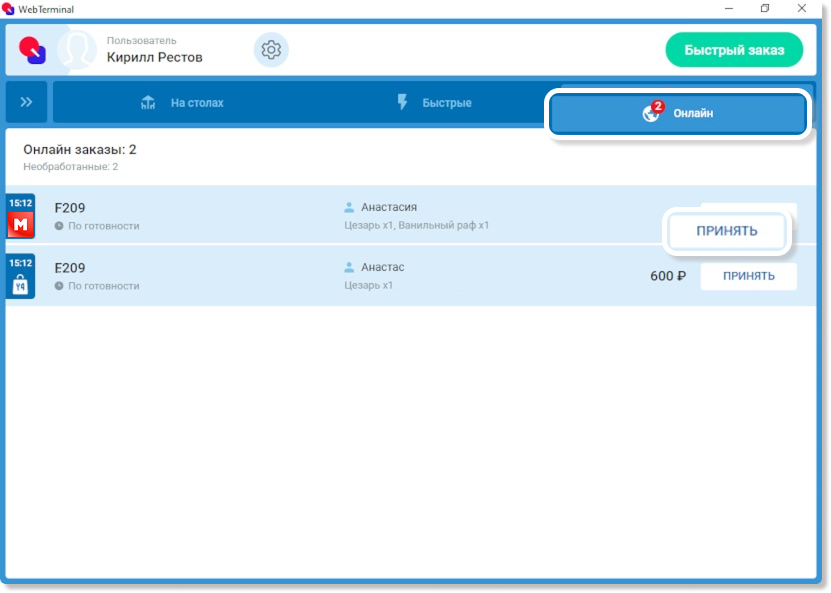Open the order F209 title
This screenshot has height=593, width=831.
pos(70,208)
